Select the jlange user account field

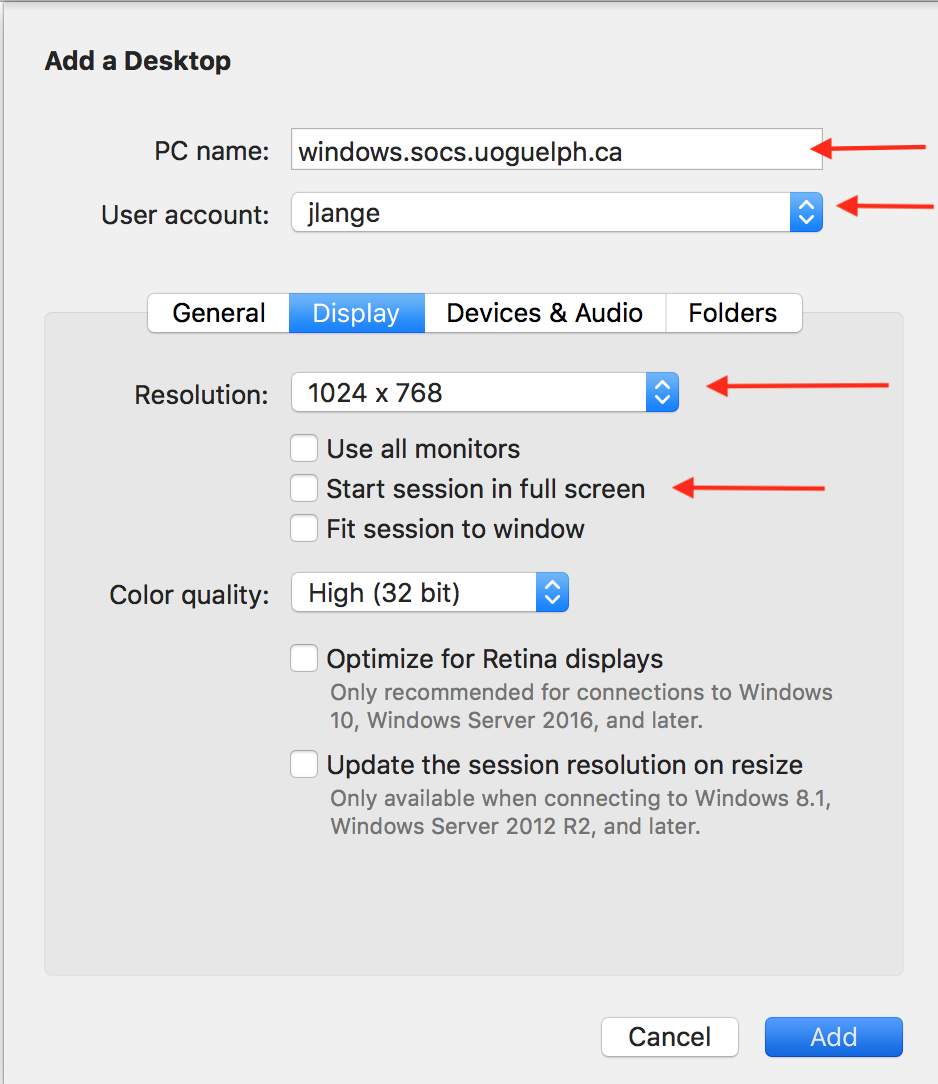pyautogui.click(x=540, y=212)
